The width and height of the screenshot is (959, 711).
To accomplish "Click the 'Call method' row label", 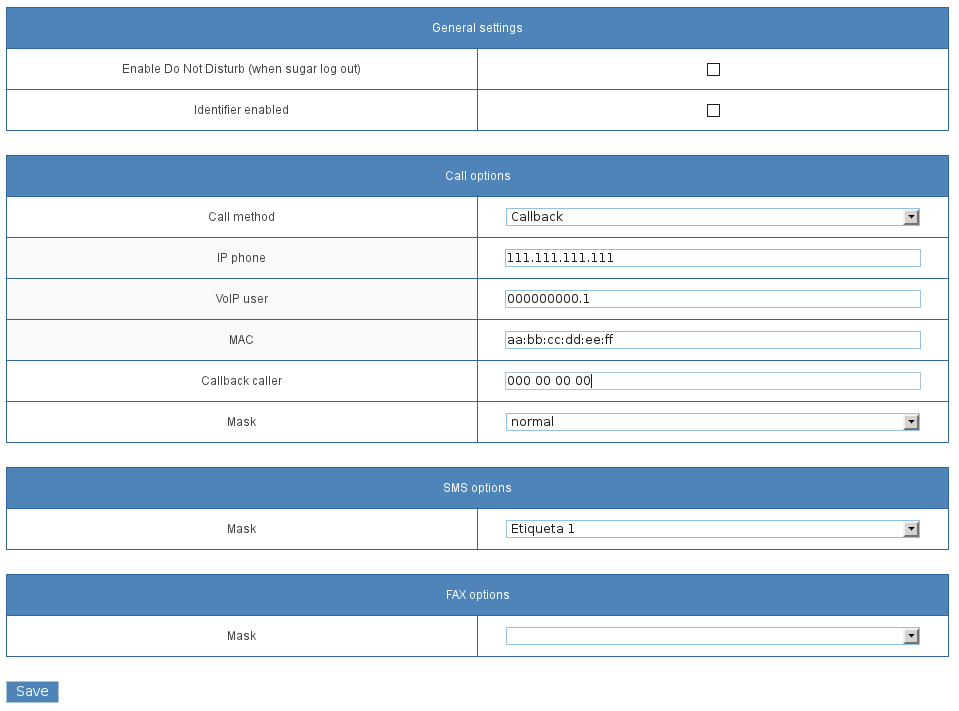I will 241,217.
